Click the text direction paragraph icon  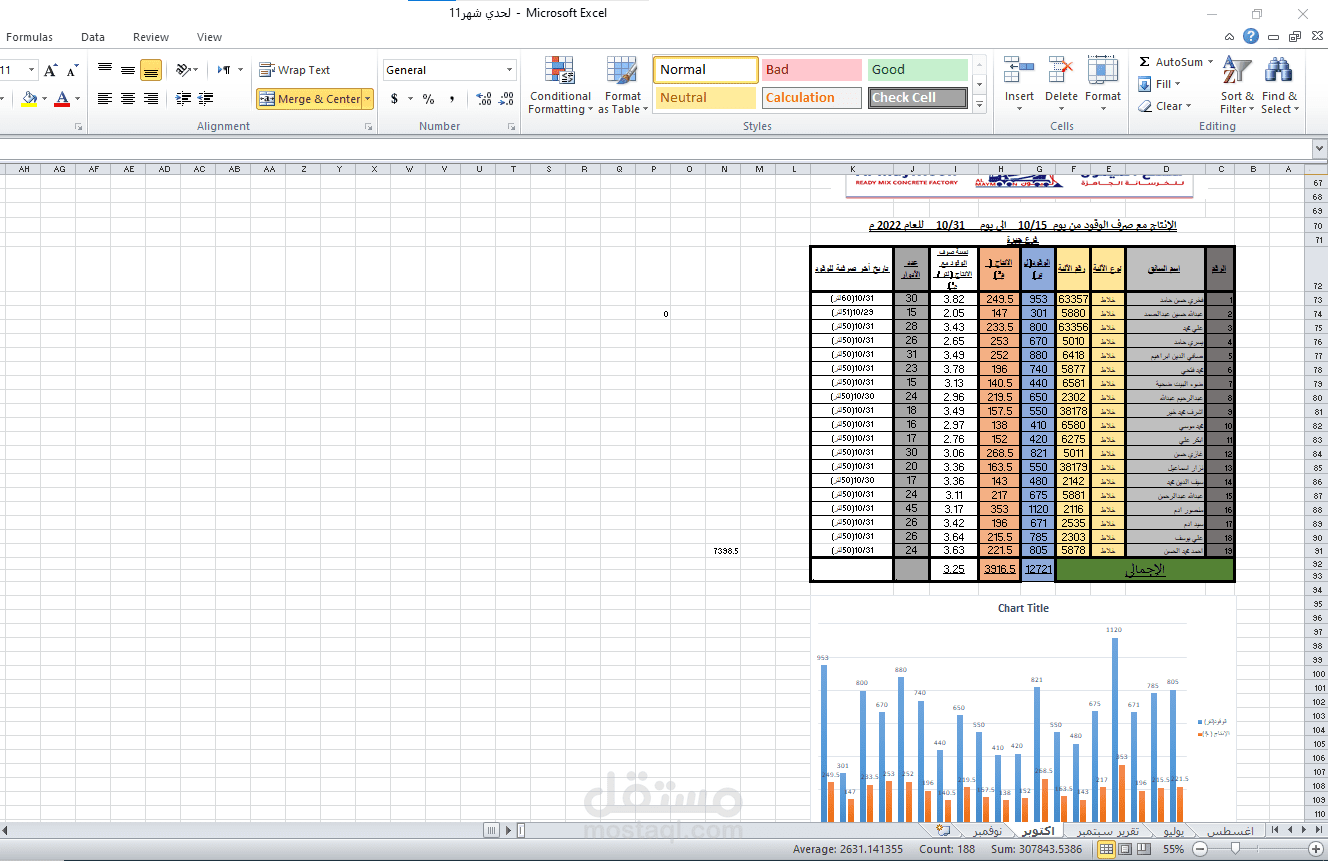225,70
